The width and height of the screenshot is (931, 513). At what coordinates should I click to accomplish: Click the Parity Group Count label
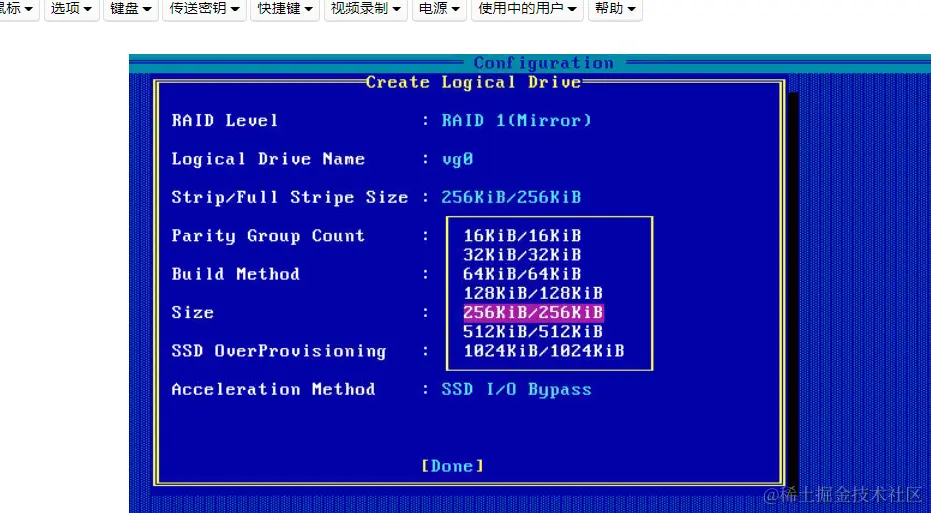coord(268,236)
